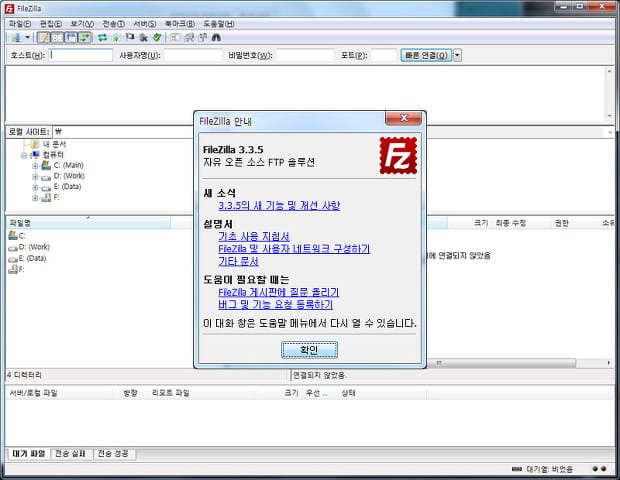This screenshot has width=620, height=480.
Task: Expand the E: (Data) tree node
Action: coord(35,187)
